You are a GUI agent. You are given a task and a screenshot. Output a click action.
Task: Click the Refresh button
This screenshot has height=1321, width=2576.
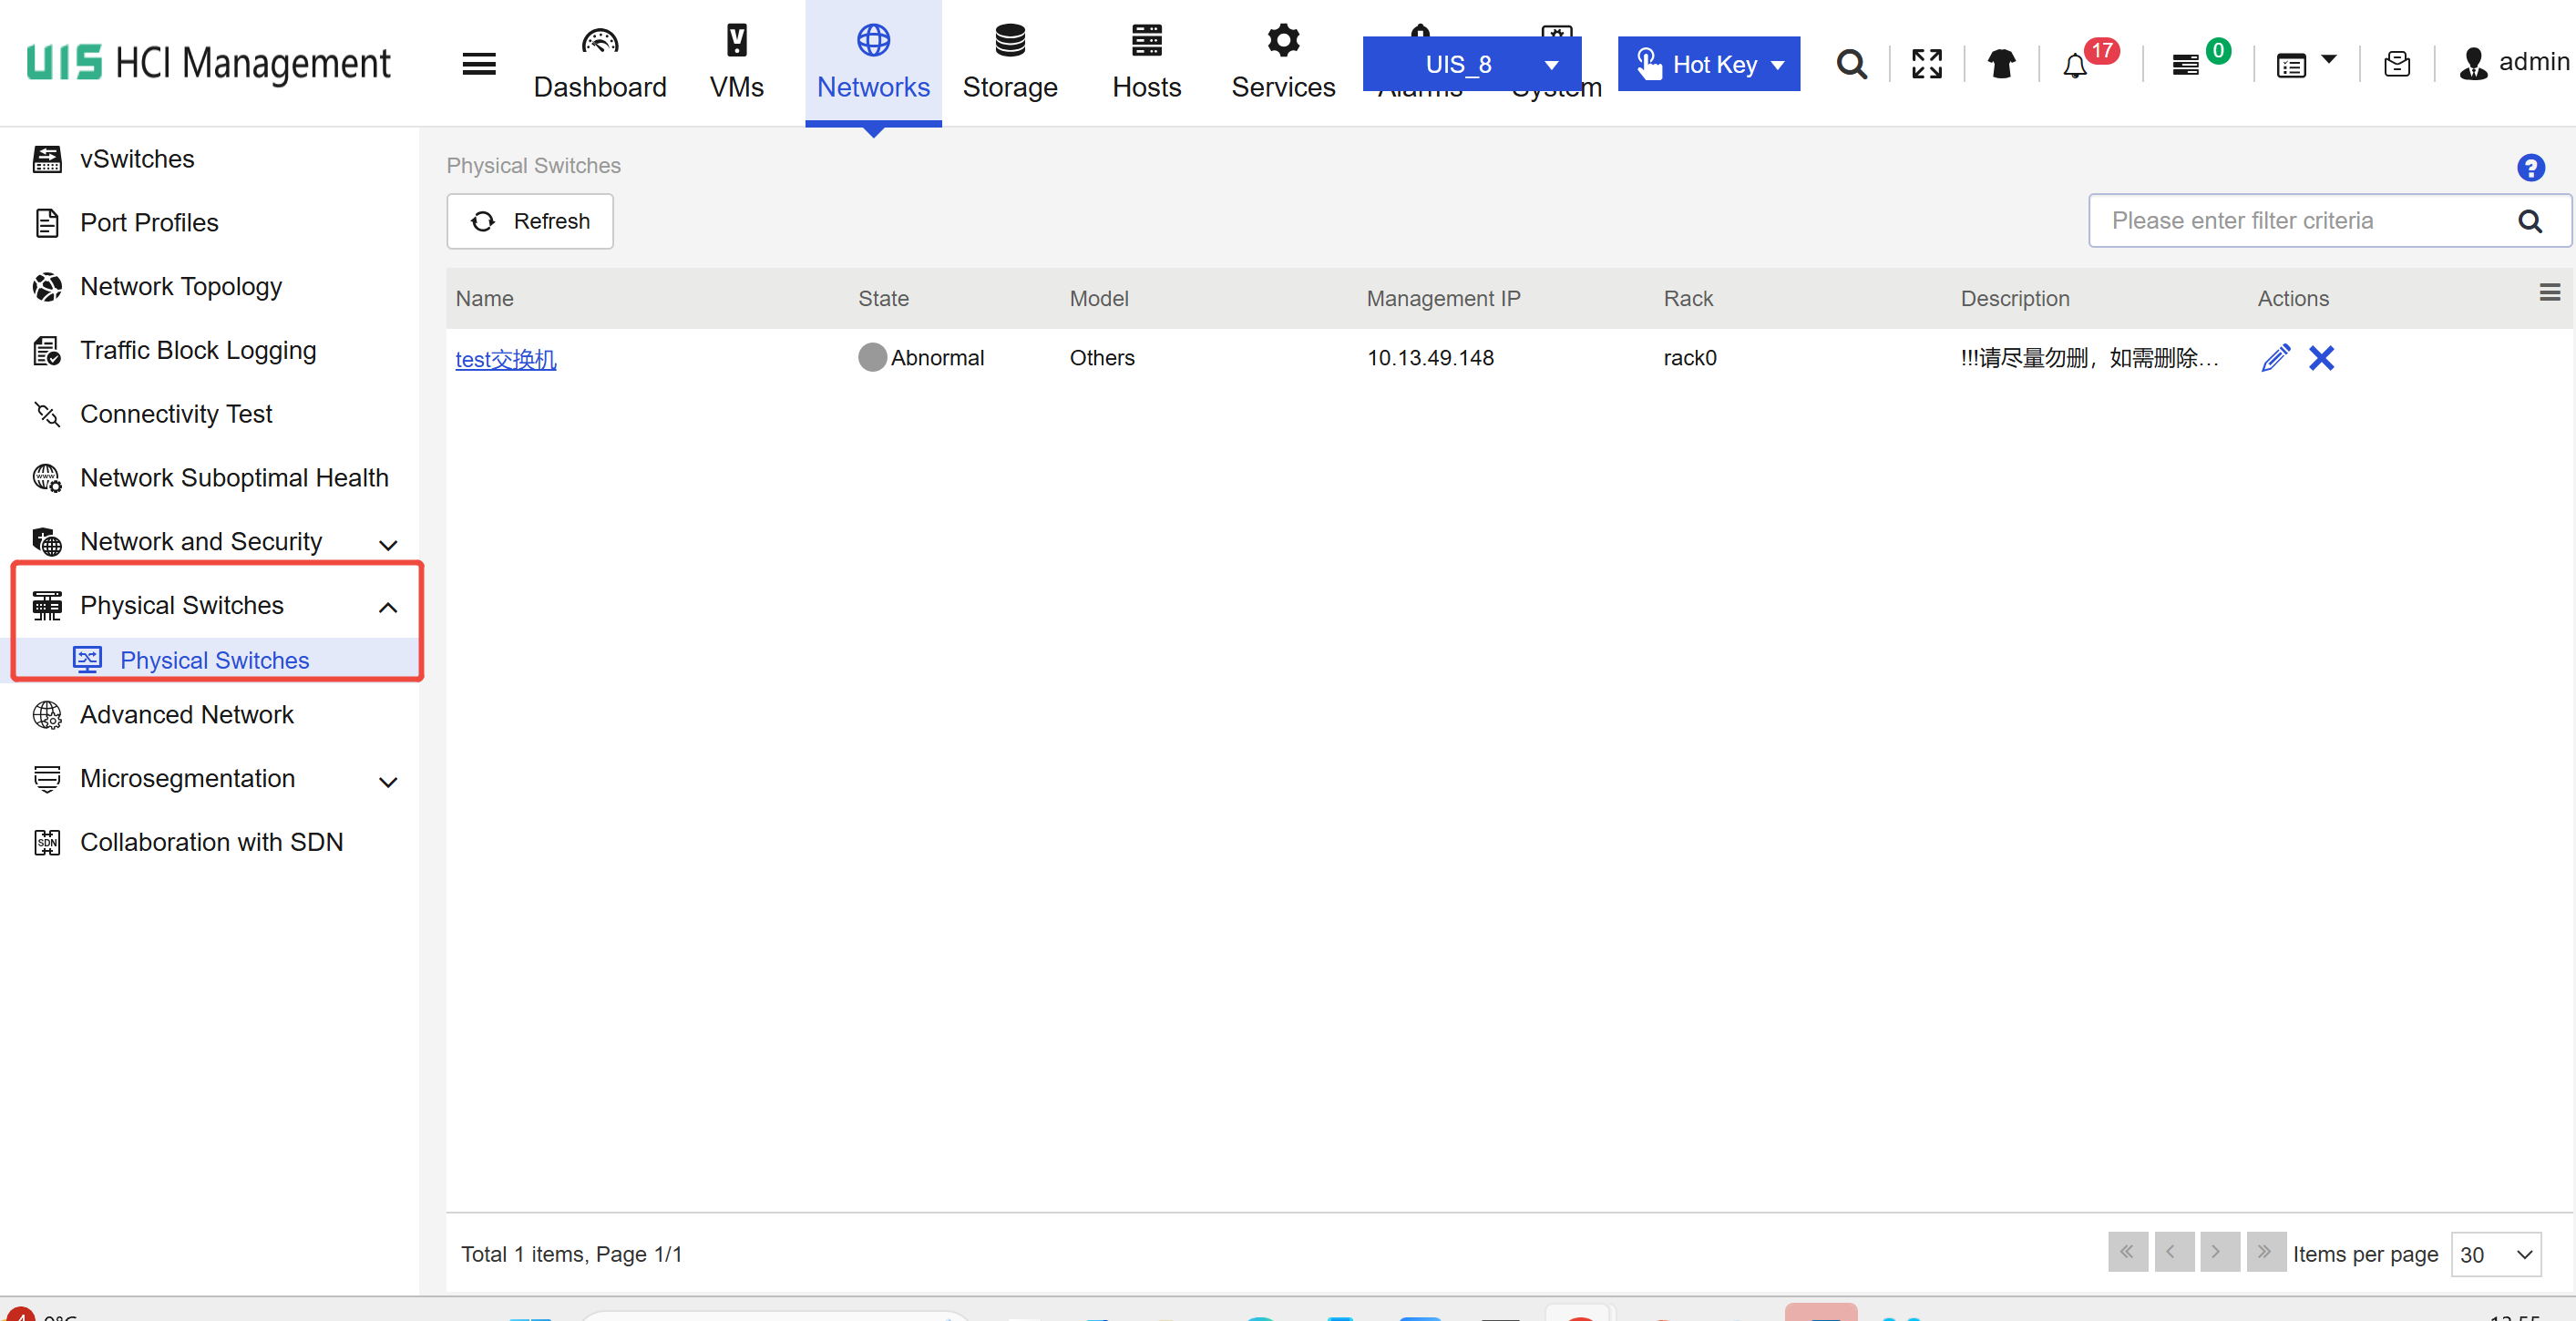[x=530, y=221]
